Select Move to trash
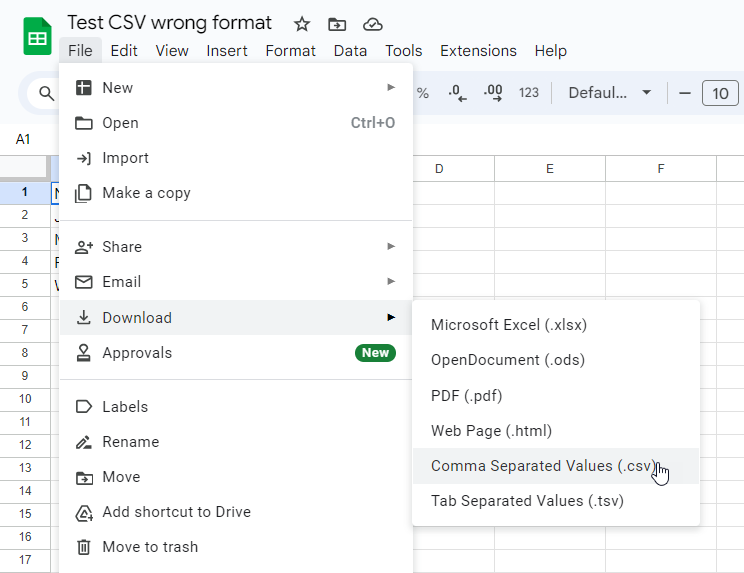Viewport: 744px width, 573px height. coord(236,547)
